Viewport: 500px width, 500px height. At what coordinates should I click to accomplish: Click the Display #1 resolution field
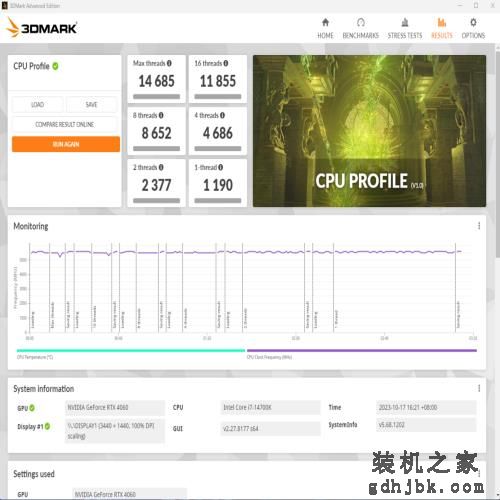(115, 431)
